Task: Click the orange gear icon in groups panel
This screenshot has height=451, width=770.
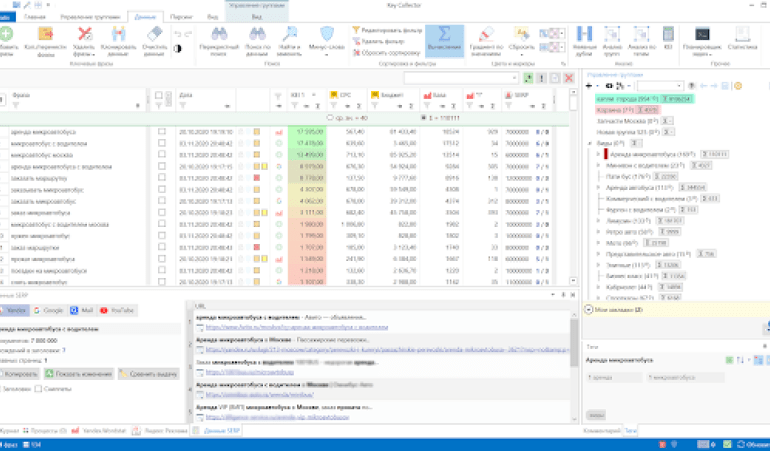Action: 738,86
